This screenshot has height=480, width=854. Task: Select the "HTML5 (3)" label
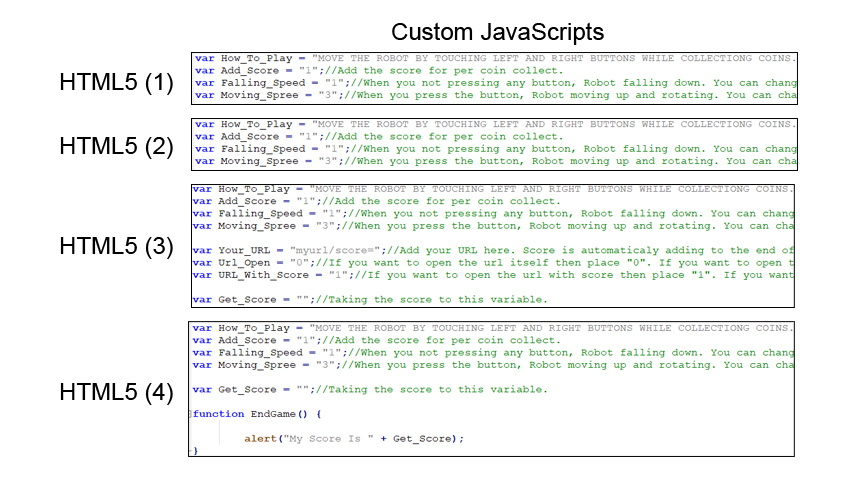coord(117,246)
